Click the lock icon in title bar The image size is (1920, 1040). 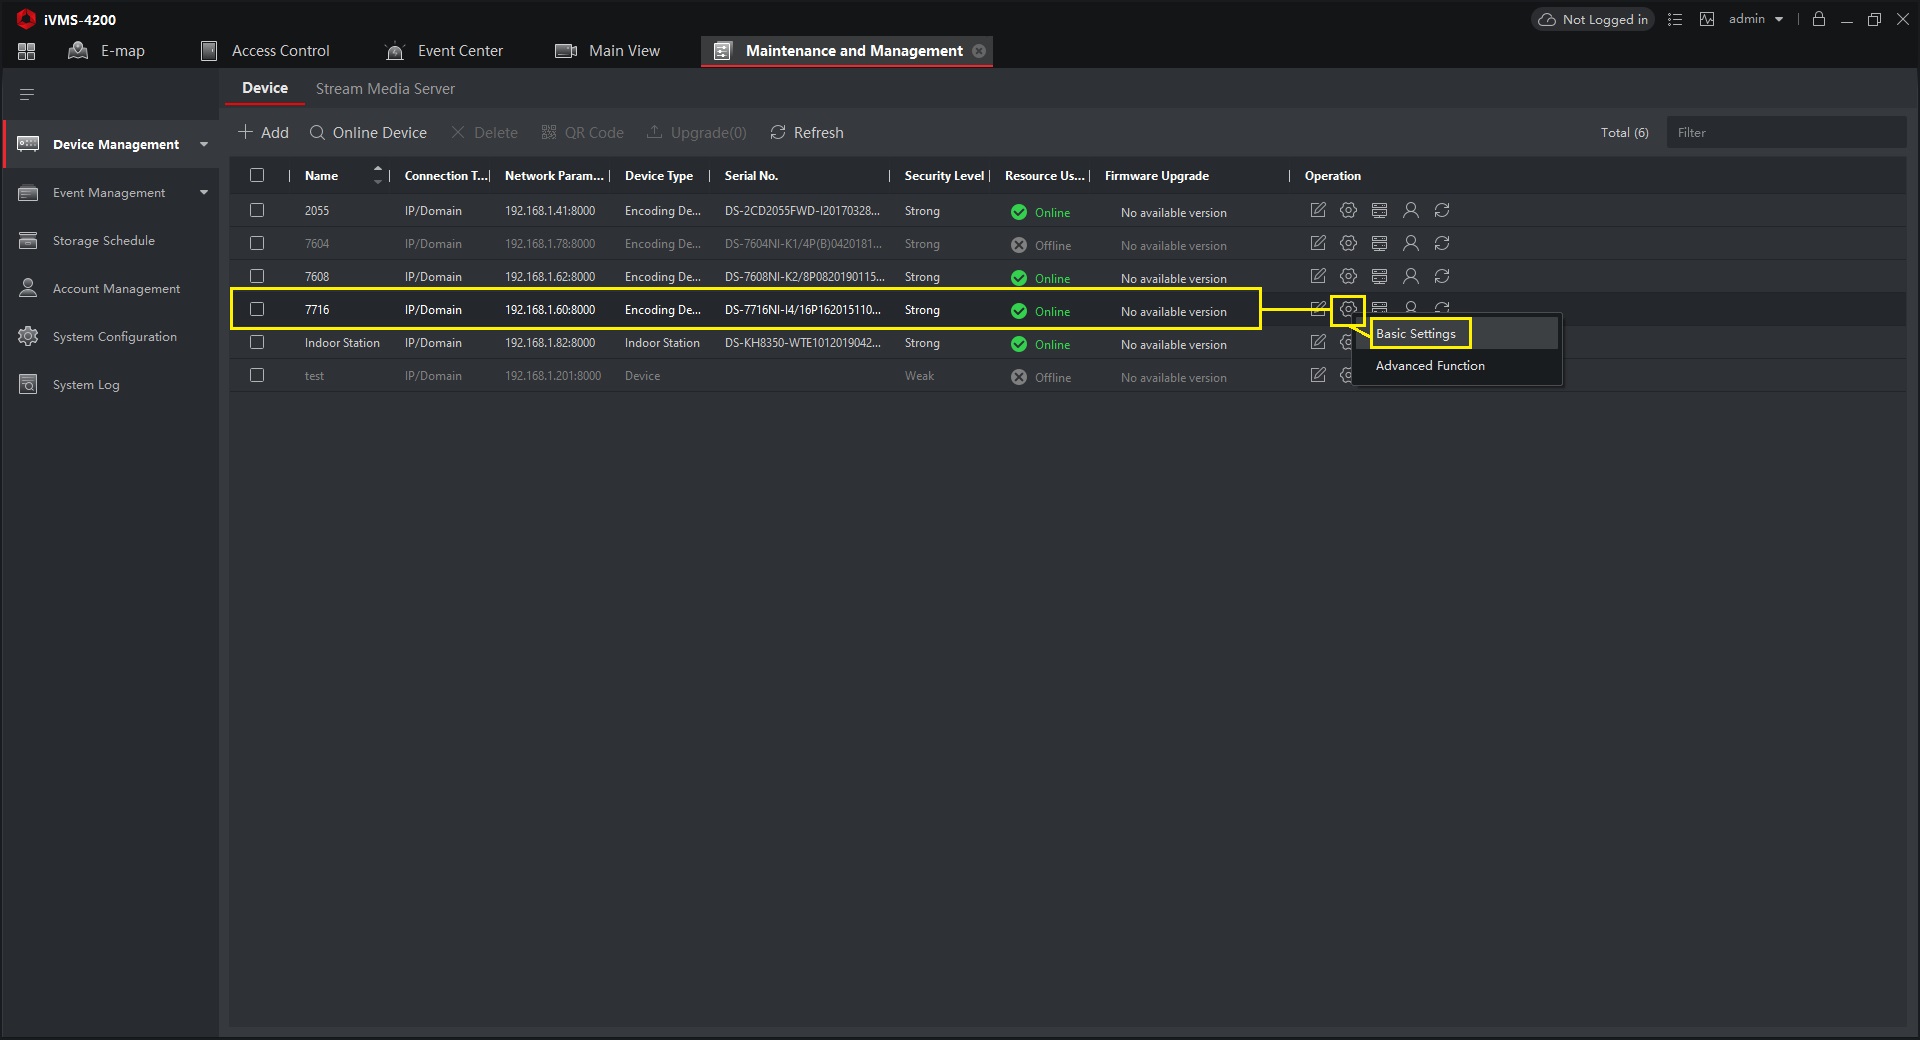pyautogui.click(x=1818, y=19)
